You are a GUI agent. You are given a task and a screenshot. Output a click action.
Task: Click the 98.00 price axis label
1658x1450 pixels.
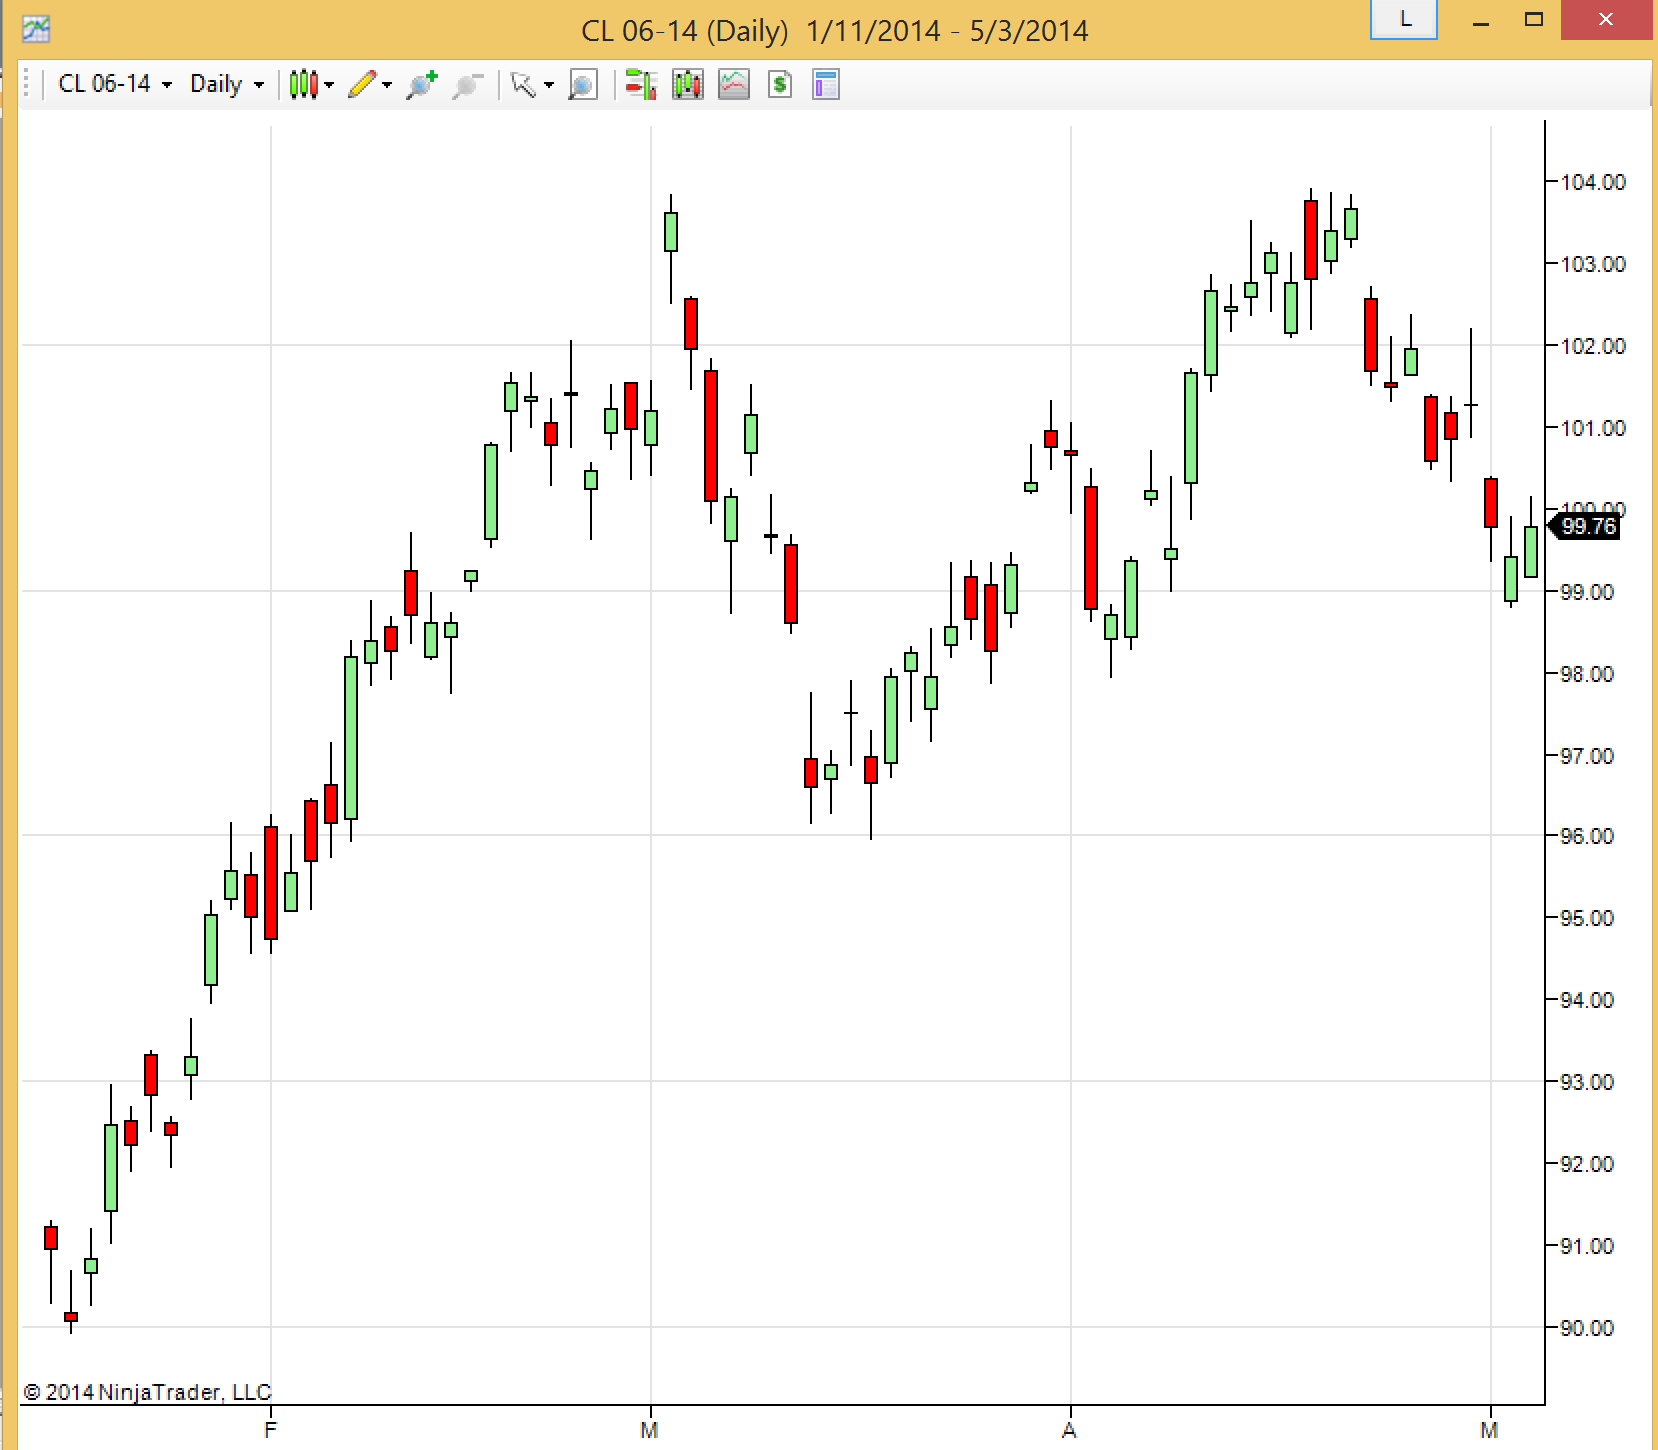click(1587, 674)
